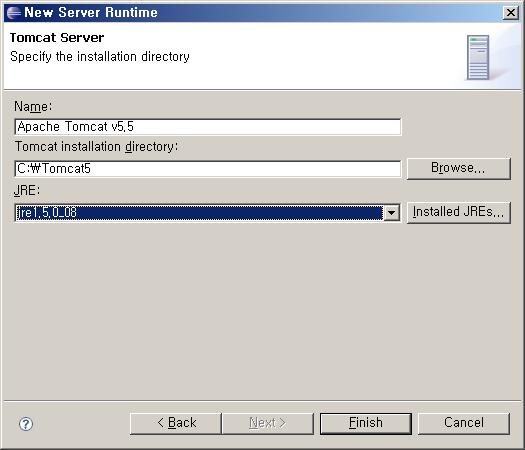
Task: Browse for the Tomcat installation directory
Action: click(x=458, y=168)
